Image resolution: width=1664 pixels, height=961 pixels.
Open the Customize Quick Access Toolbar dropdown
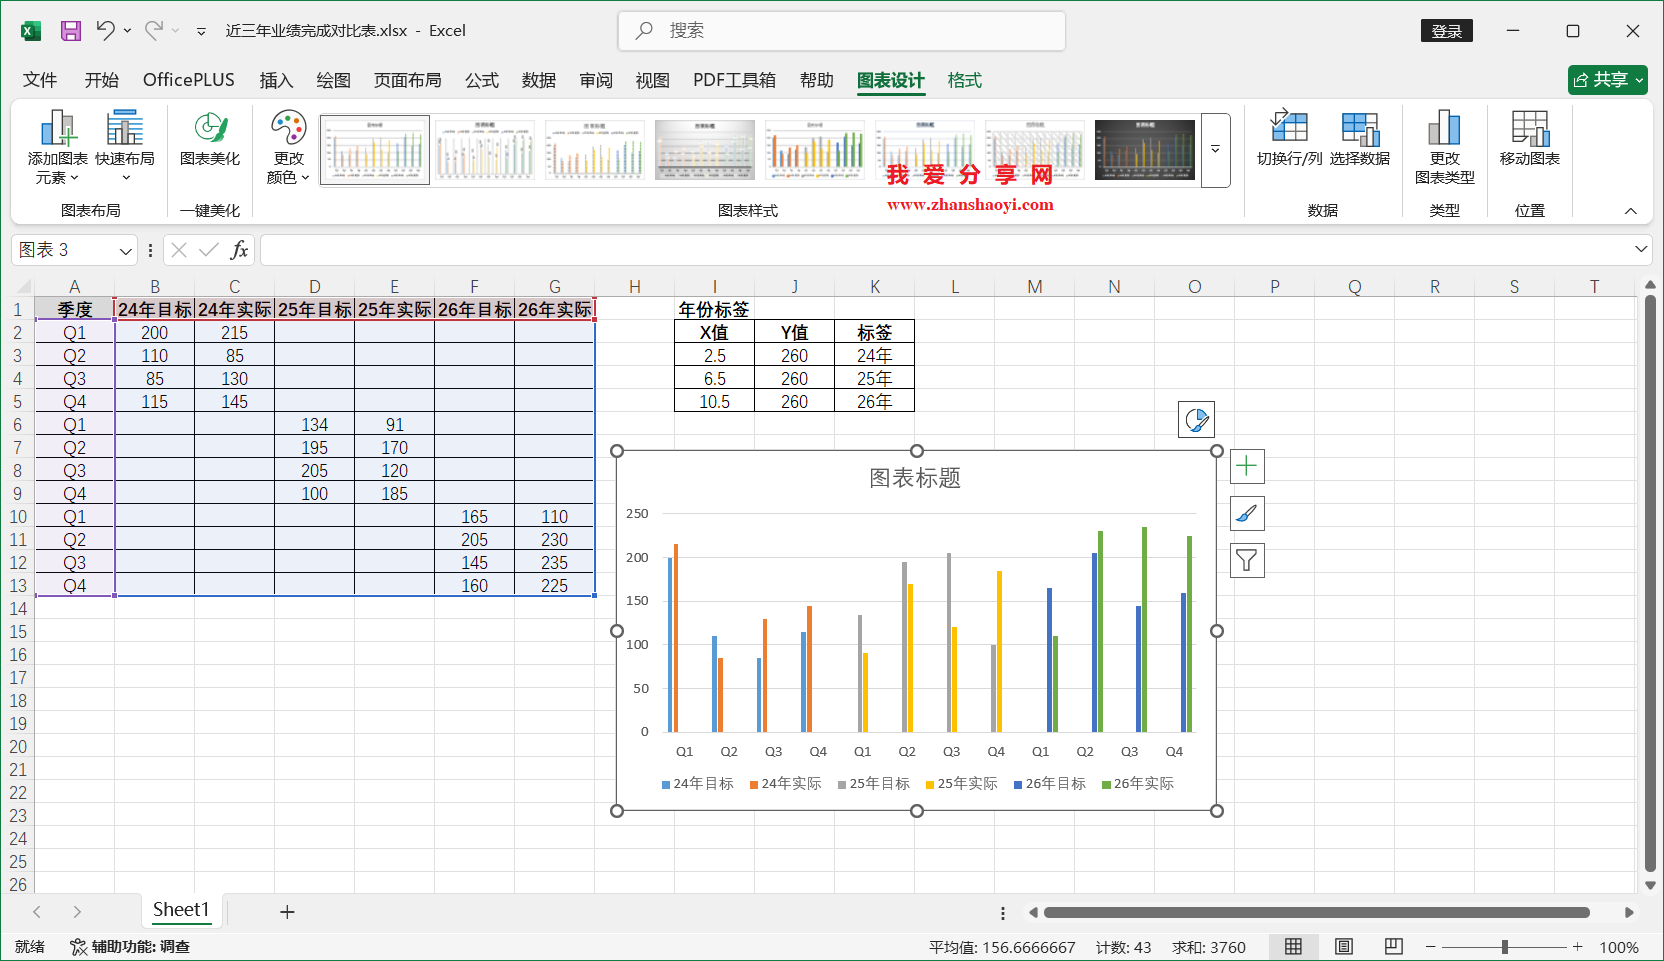201,31
